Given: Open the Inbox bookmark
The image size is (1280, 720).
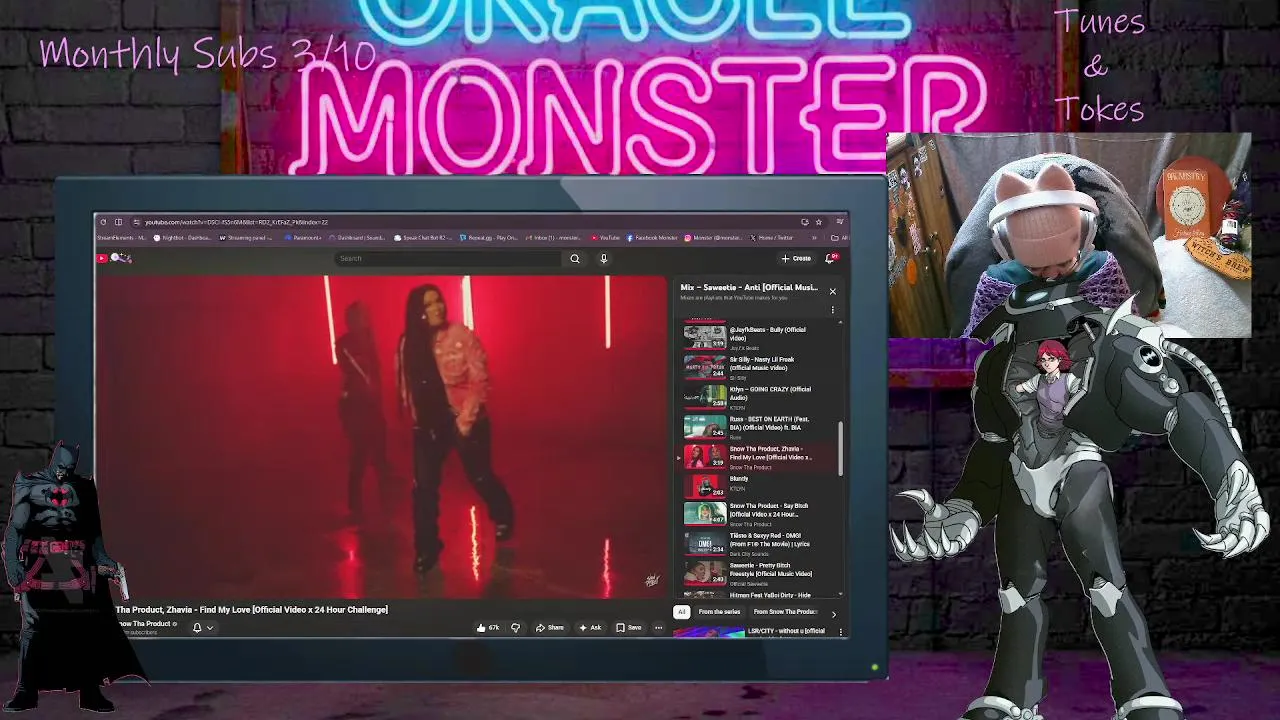Looking at the screenshot, I should pyautogui.click(x=554, y=238).
